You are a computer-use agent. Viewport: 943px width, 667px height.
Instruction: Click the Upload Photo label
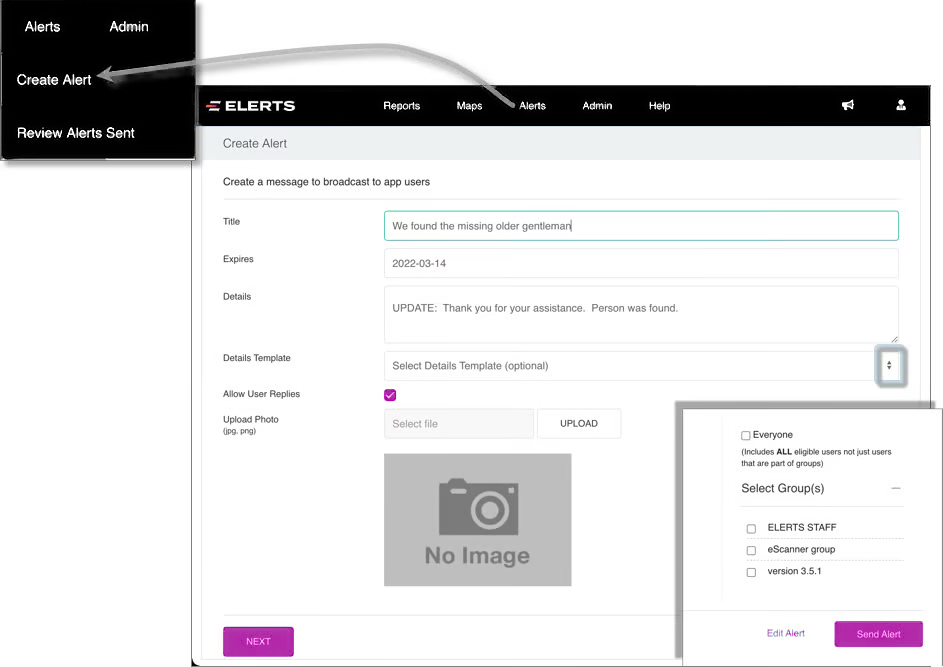tap(251, 419)
